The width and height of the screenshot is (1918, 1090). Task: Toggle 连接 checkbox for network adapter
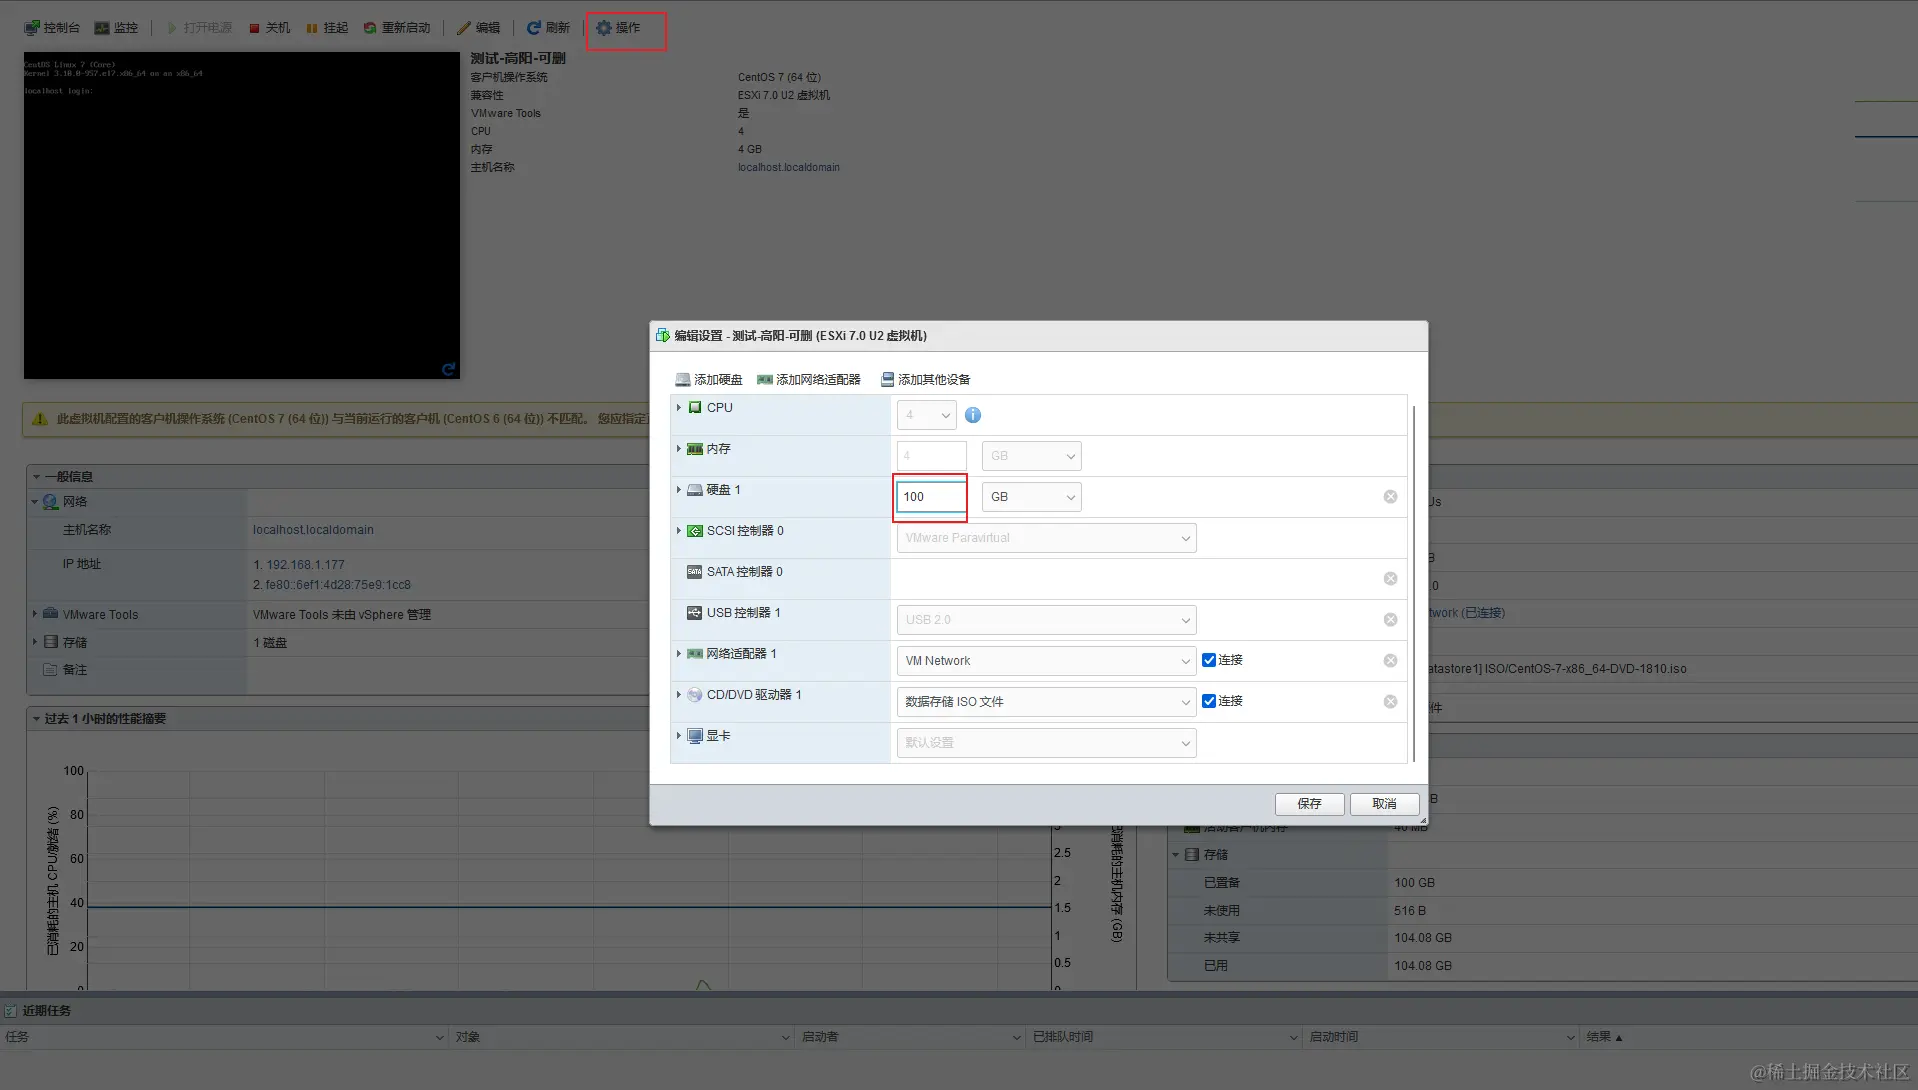point(1209,660)
